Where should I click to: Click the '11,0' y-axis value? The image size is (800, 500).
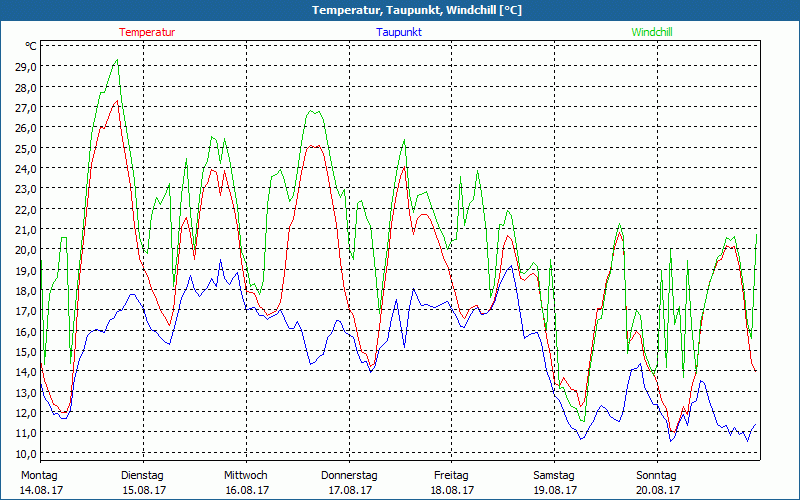coord(26,433)
